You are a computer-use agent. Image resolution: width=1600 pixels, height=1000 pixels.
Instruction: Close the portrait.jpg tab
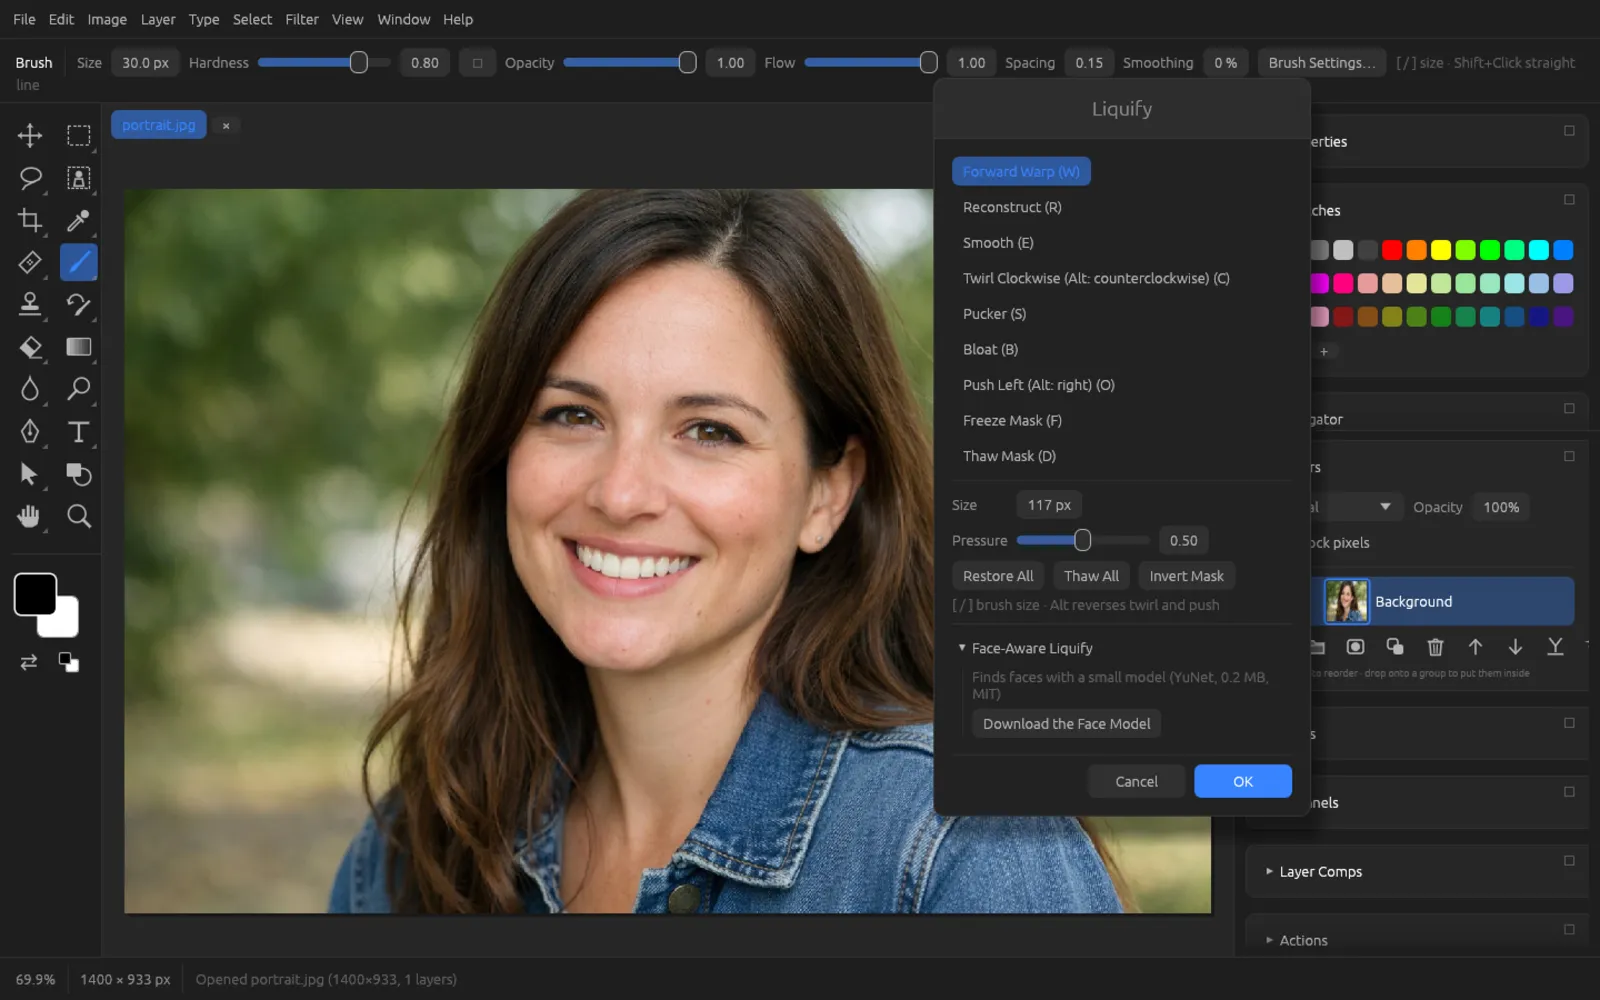(x=226, y=126)
